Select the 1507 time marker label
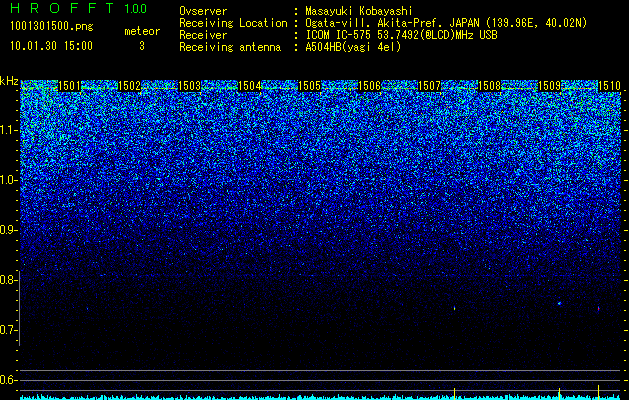The width and height of the screenshot is (629, 400). (430, 86)
